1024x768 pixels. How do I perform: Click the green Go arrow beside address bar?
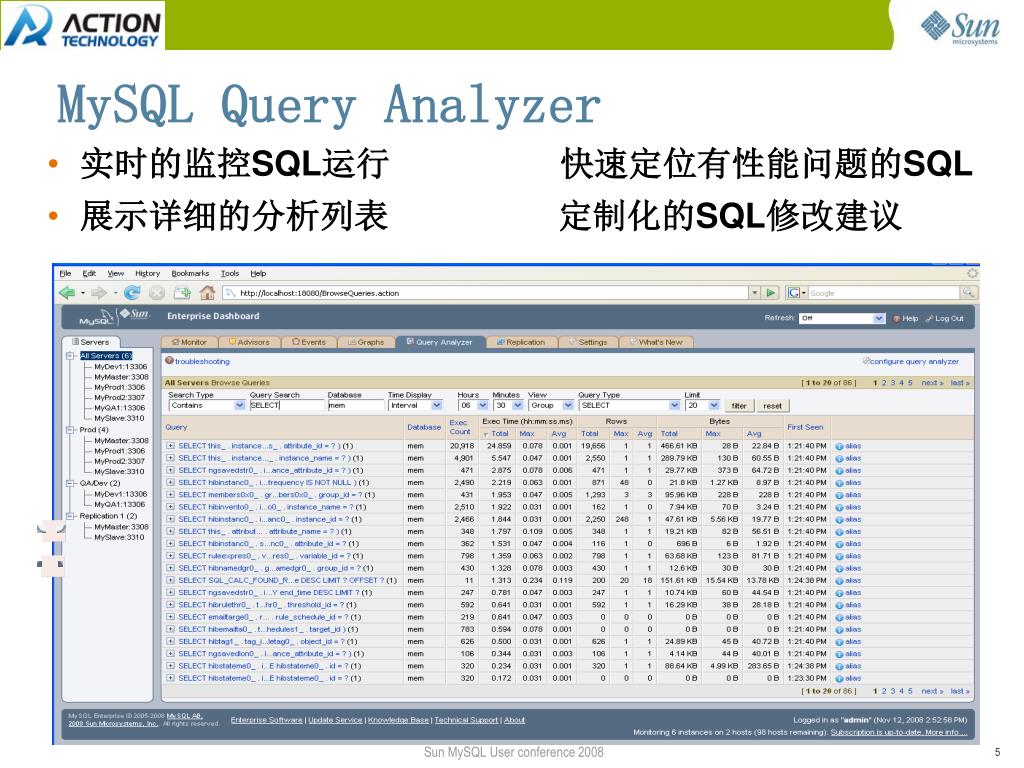pos(771,293)
